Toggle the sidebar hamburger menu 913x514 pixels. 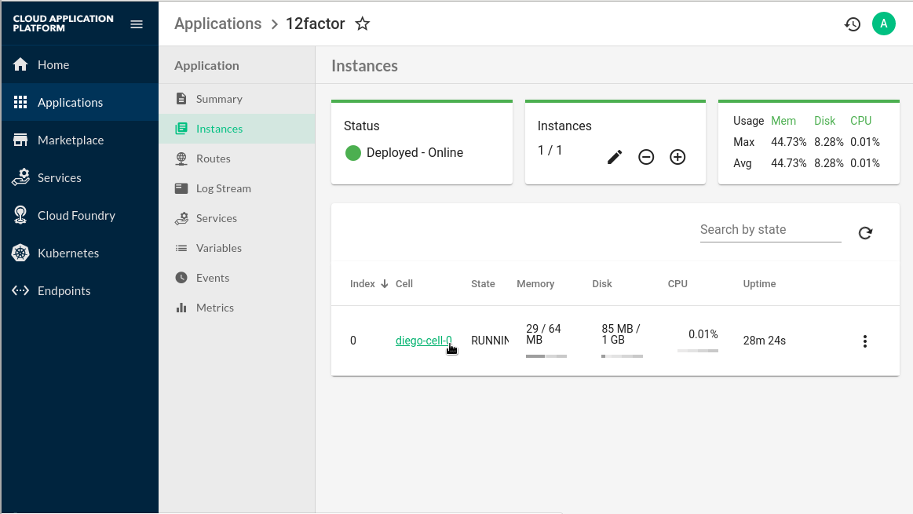tap(137, 24)
